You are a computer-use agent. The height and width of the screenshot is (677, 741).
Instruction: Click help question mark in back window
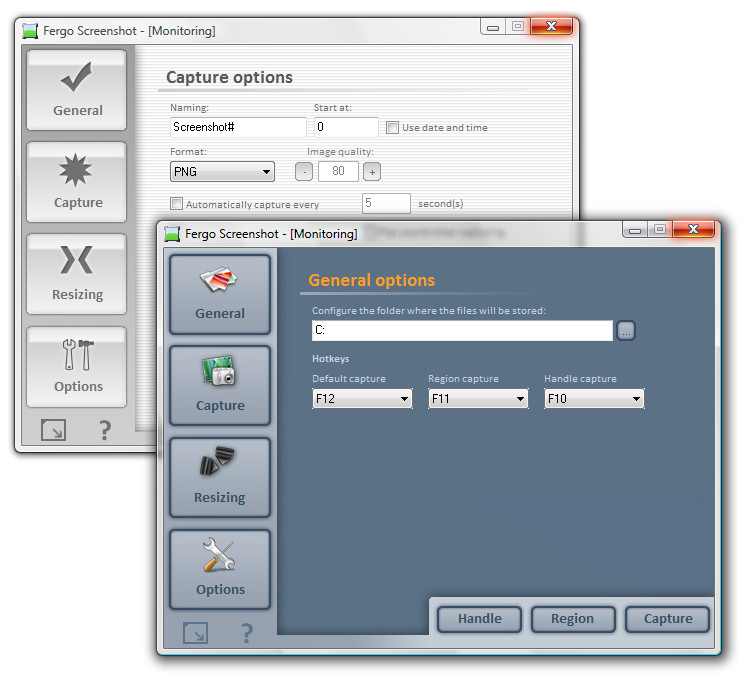pyautogui.click(x=105, y=430)
